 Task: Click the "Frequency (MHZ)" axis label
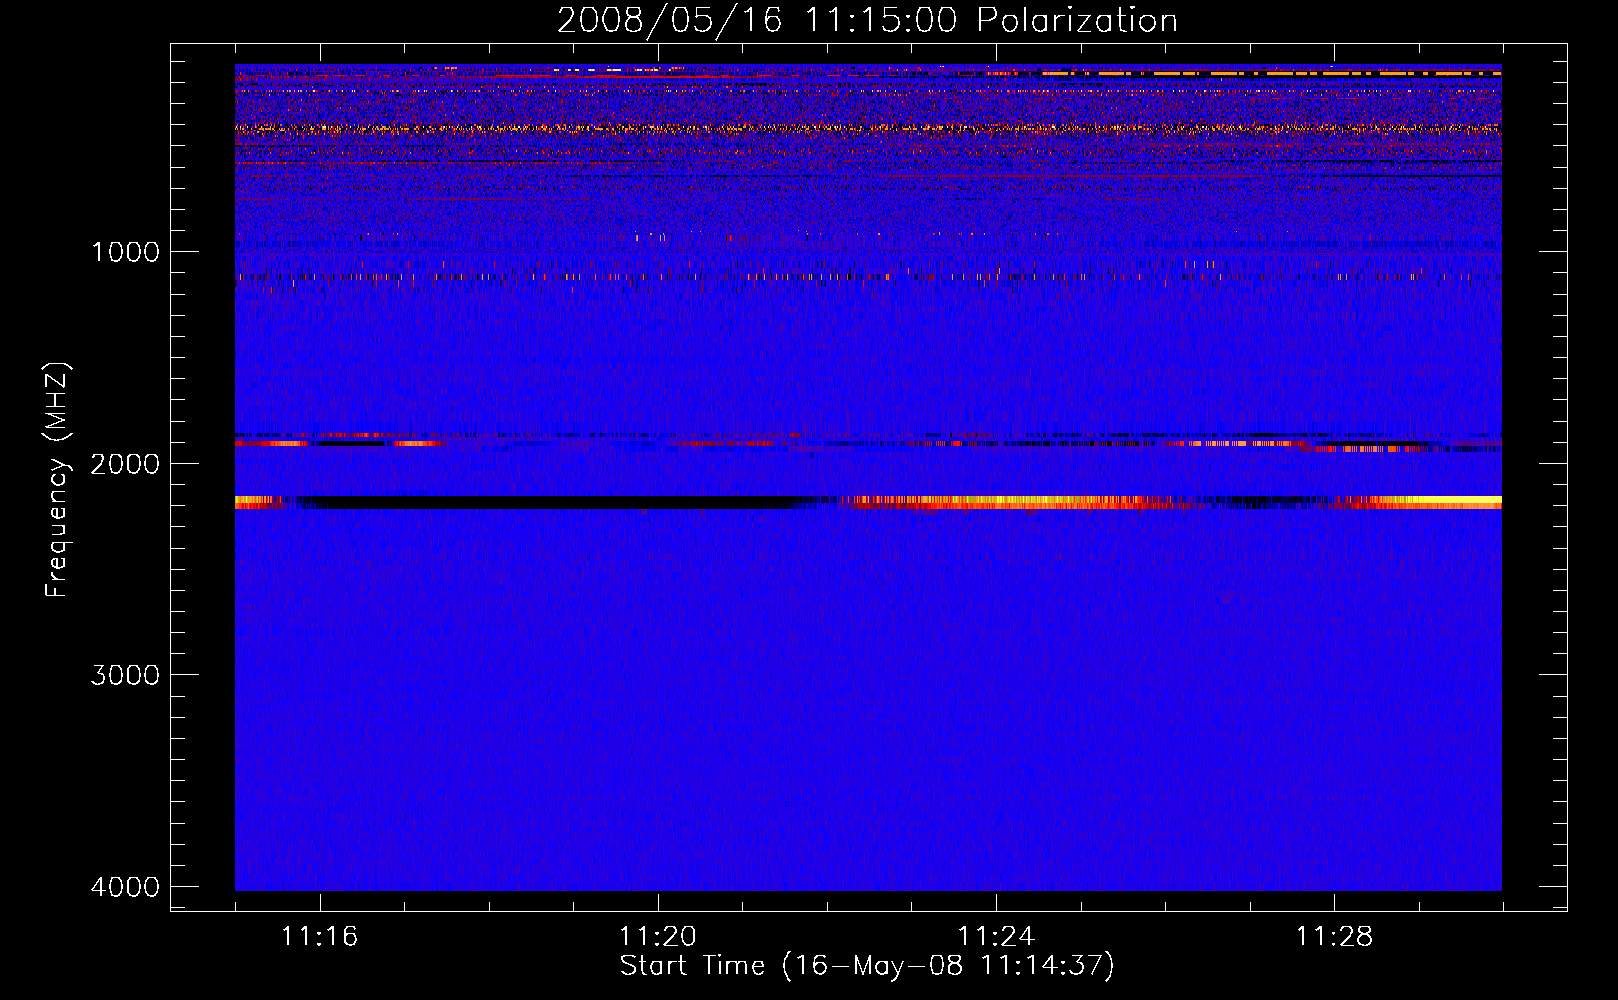(x=58, y=480)
